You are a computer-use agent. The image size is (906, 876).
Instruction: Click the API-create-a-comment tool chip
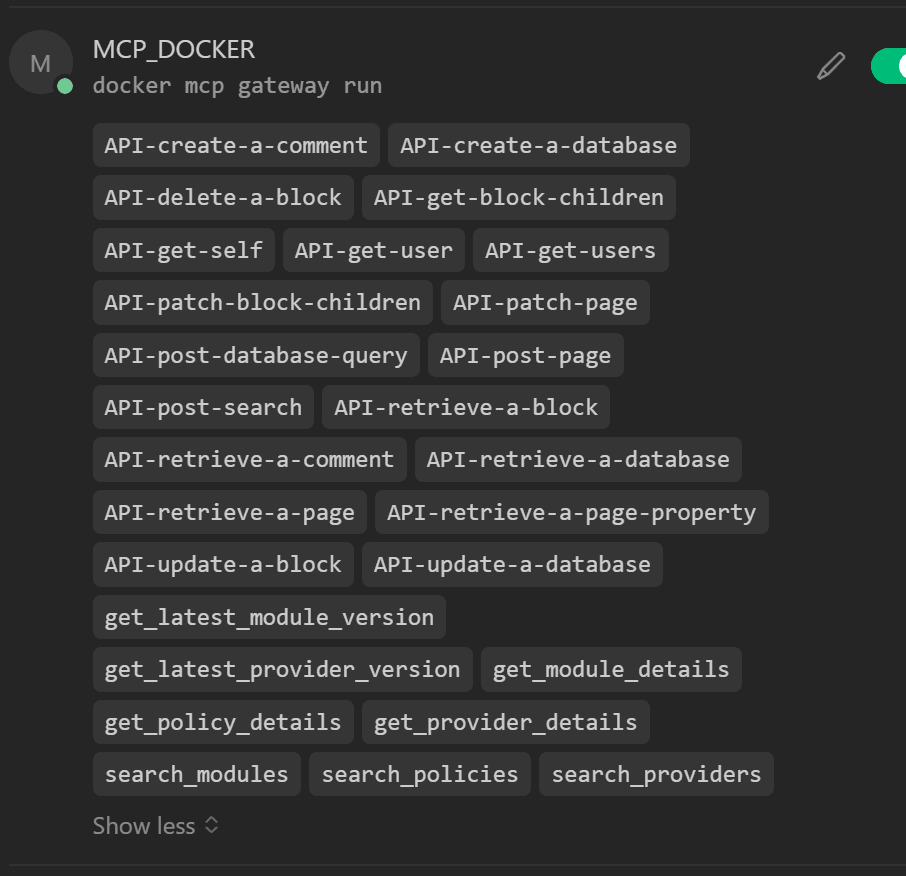[x=236, y=145]
